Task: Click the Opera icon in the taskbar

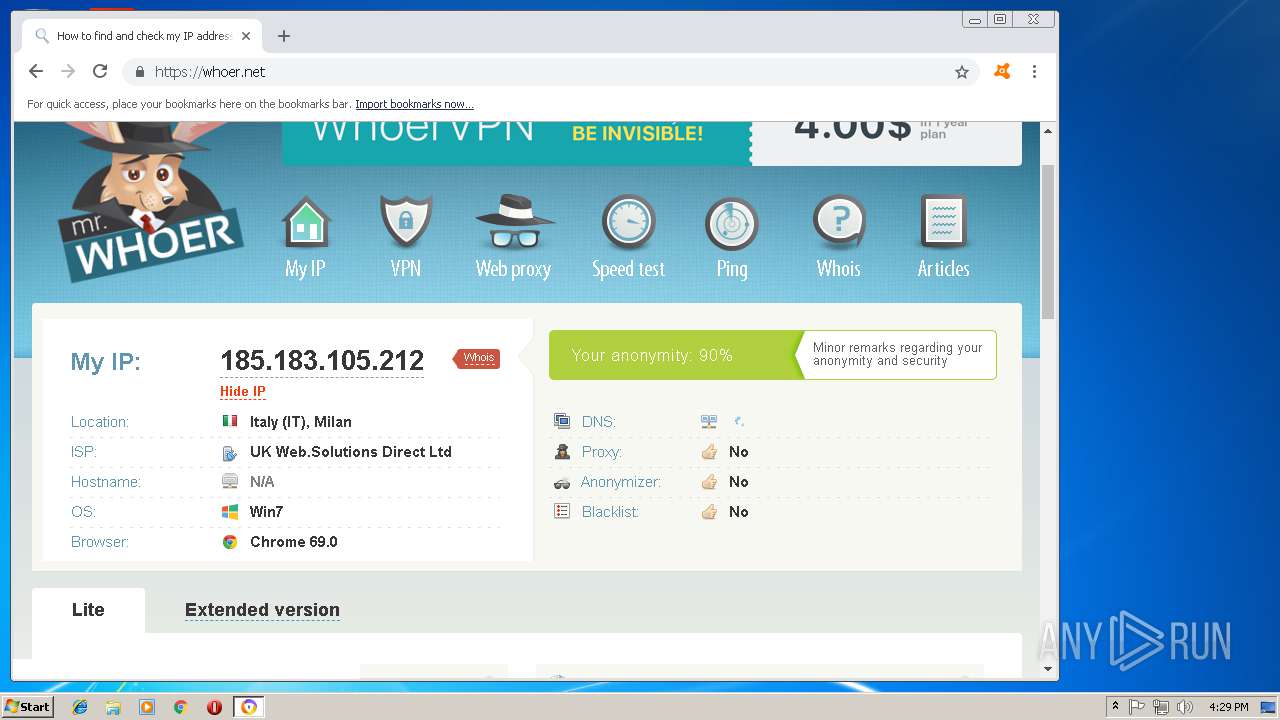Action: [214, 707]
